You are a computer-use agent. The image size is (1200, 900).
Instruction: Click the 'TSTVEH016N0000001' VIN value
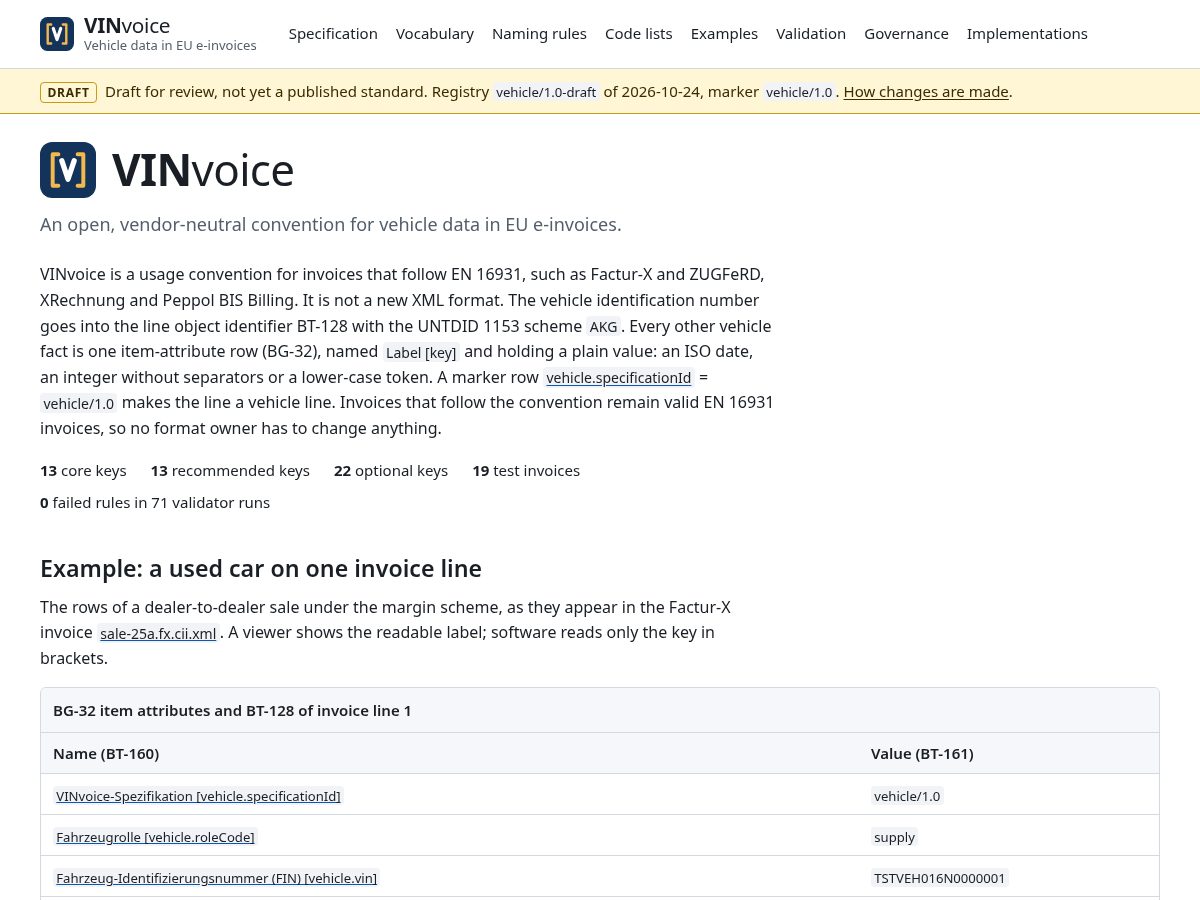coord(940,878)
